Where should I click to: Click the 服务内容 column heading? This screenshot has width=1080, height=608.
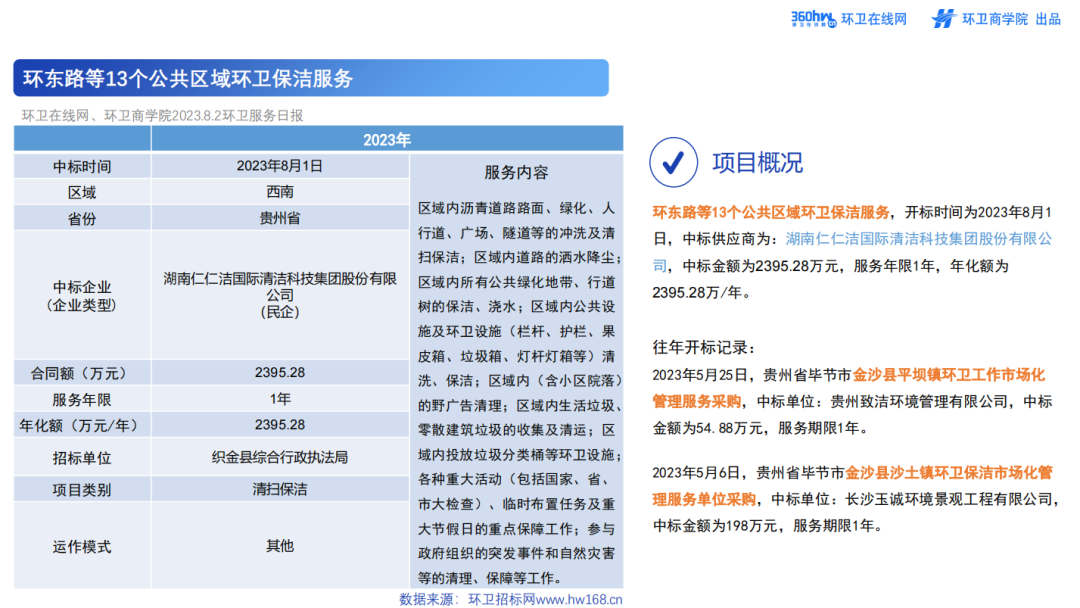coord(517,172)
